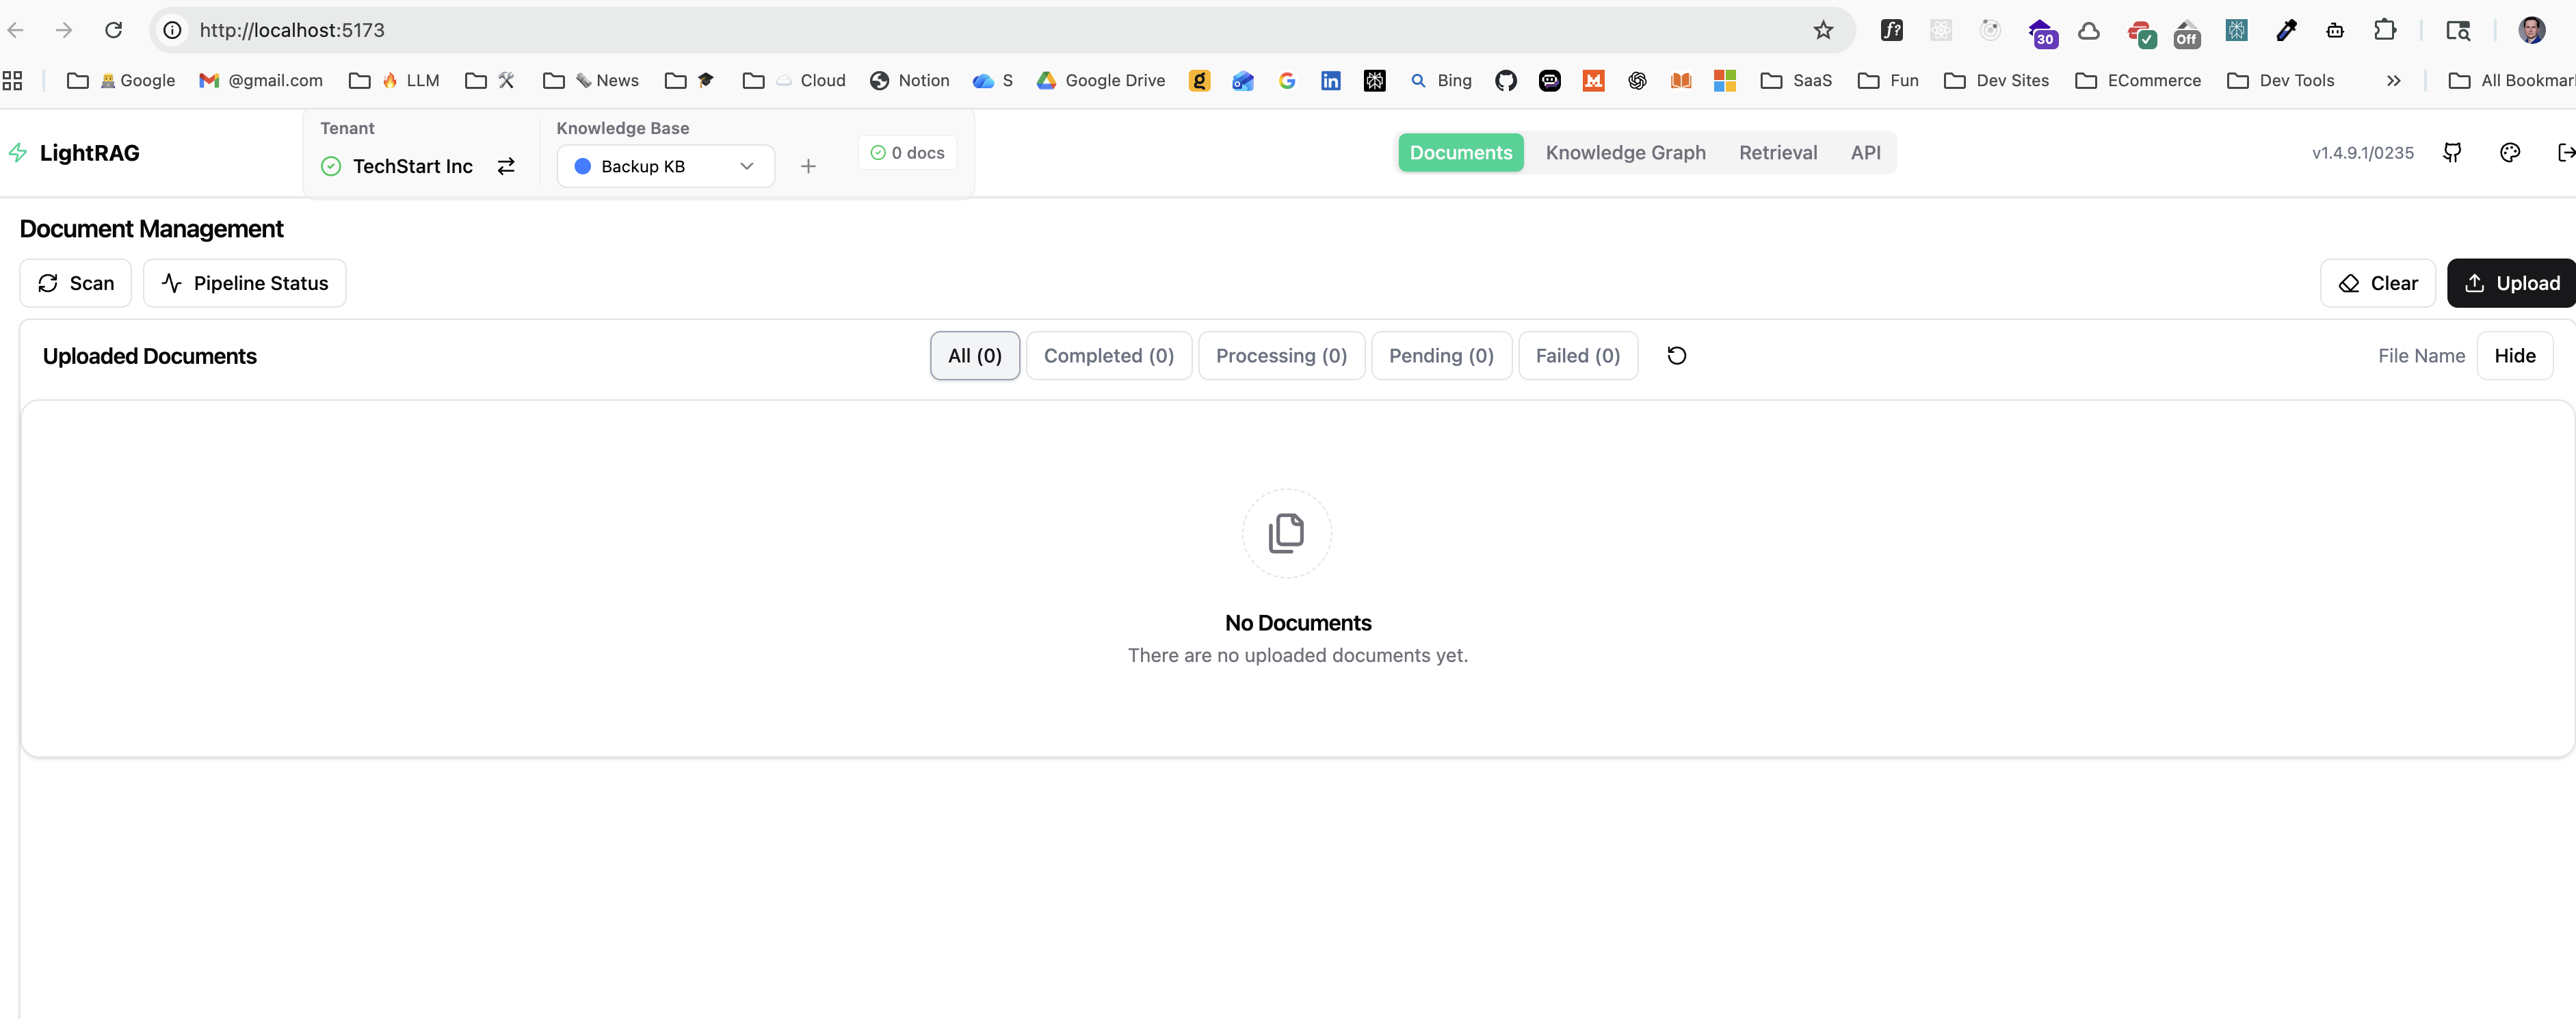Open the Dev Tools bookmark folder
The width and height of the screenshot is (2576, 1019).
tap(2281, 80)
